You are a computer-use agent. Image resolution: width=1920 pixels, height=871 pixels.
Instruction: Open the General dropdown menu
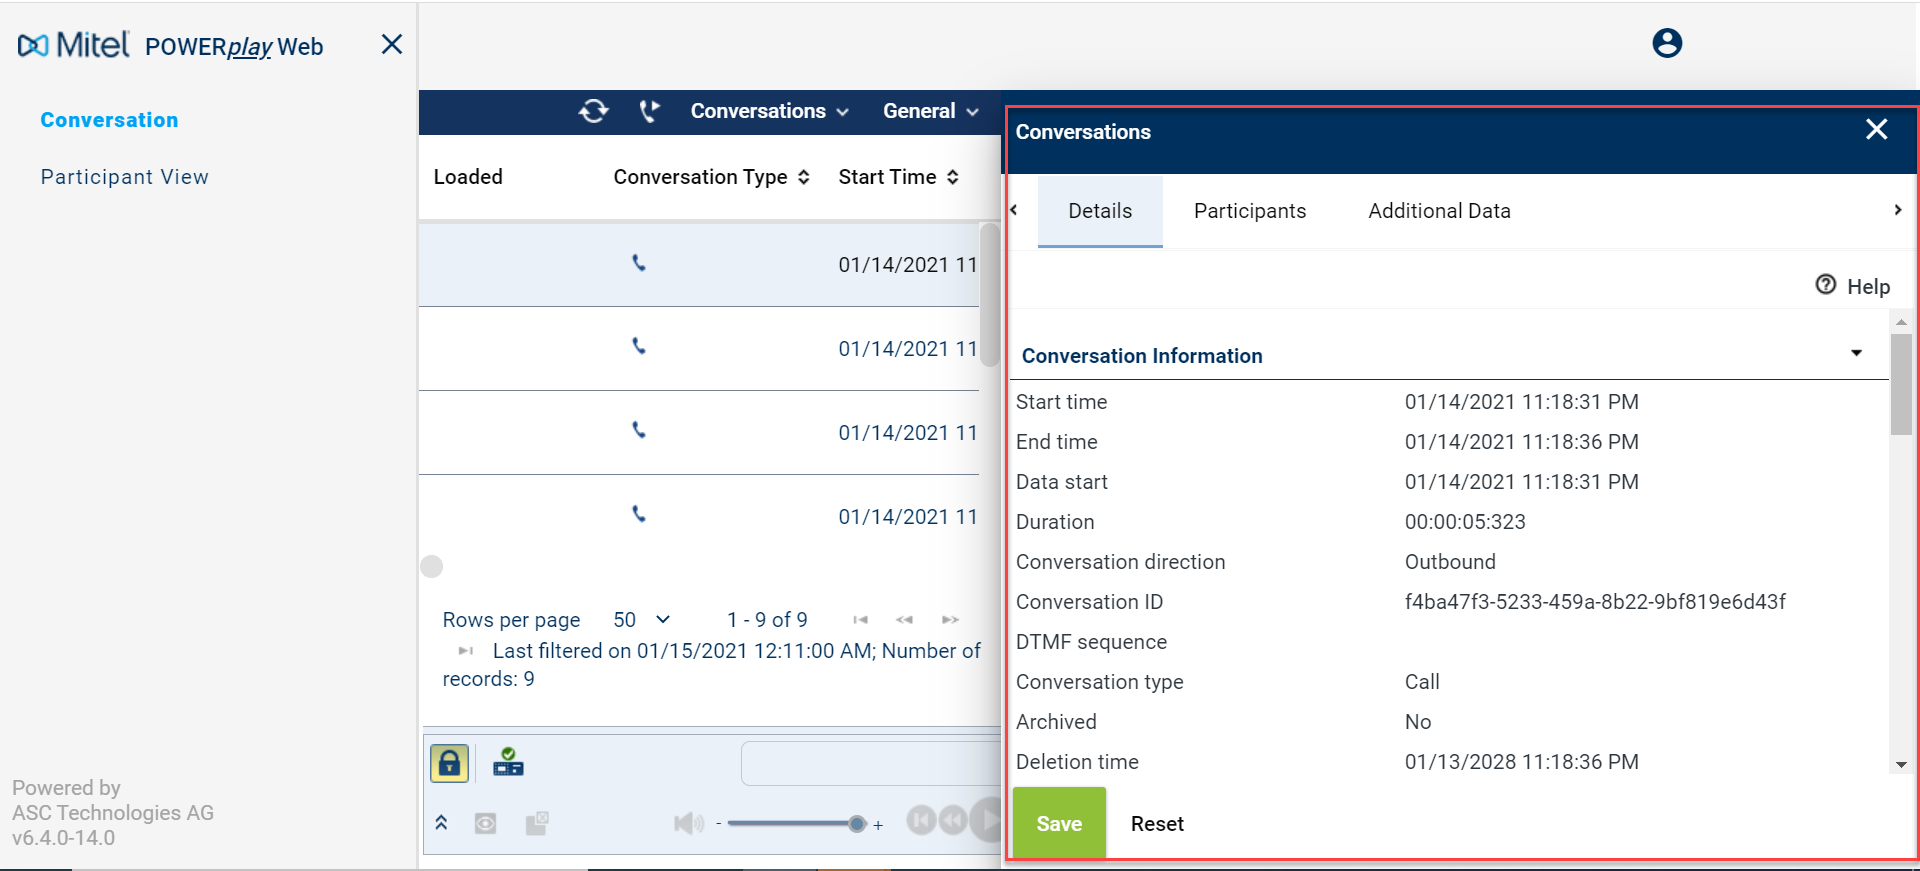coord(930,111)
